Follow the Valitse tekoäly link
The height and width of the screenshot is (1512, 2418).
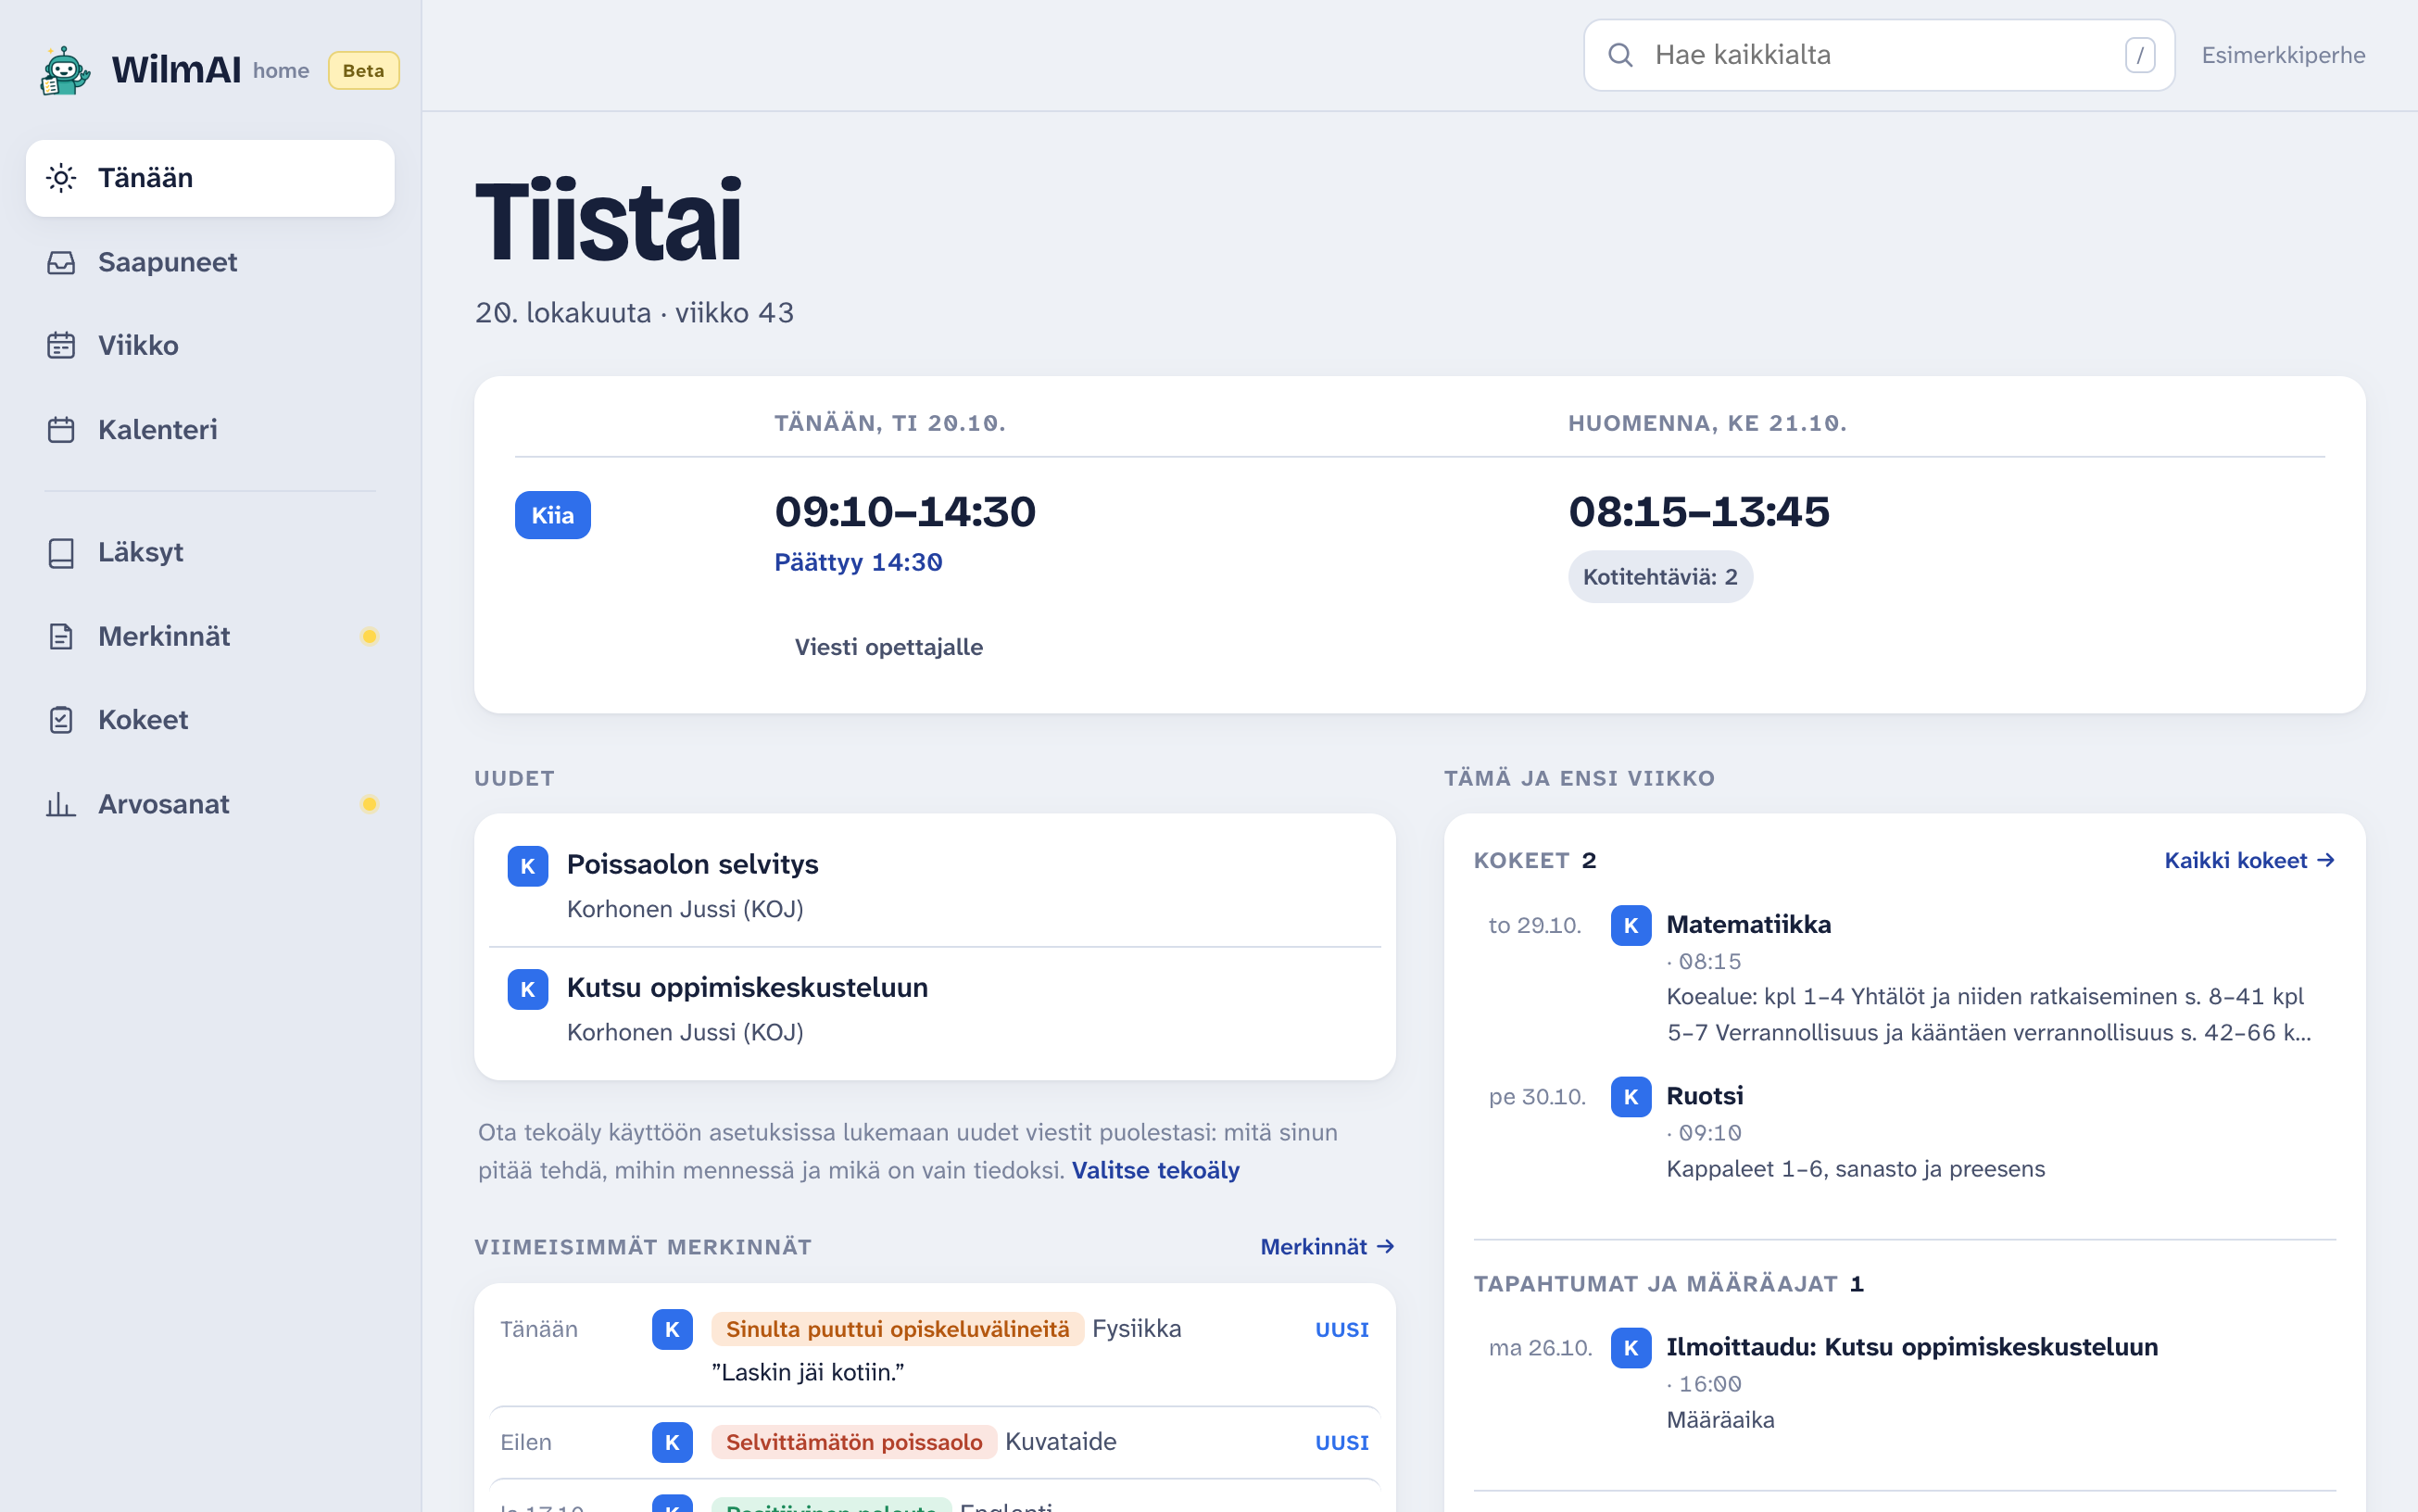[x=1155, y=1170]
